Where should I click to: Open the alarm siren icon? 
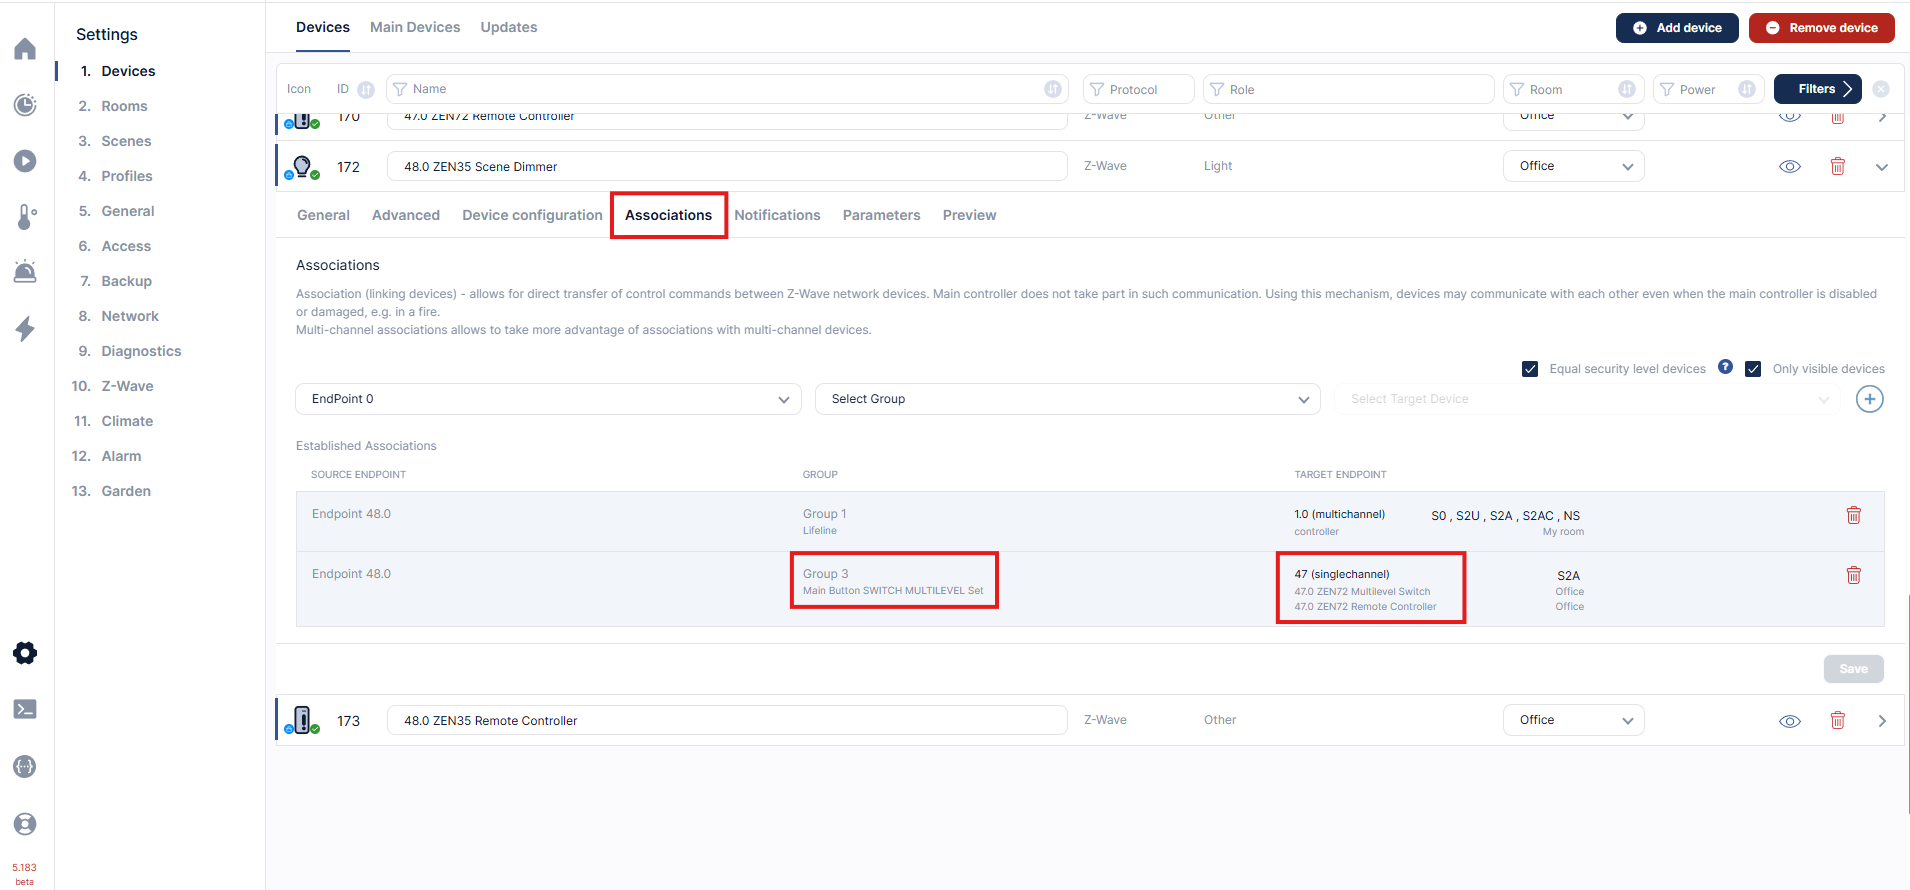pyautogui.click(x=25, y=272)
